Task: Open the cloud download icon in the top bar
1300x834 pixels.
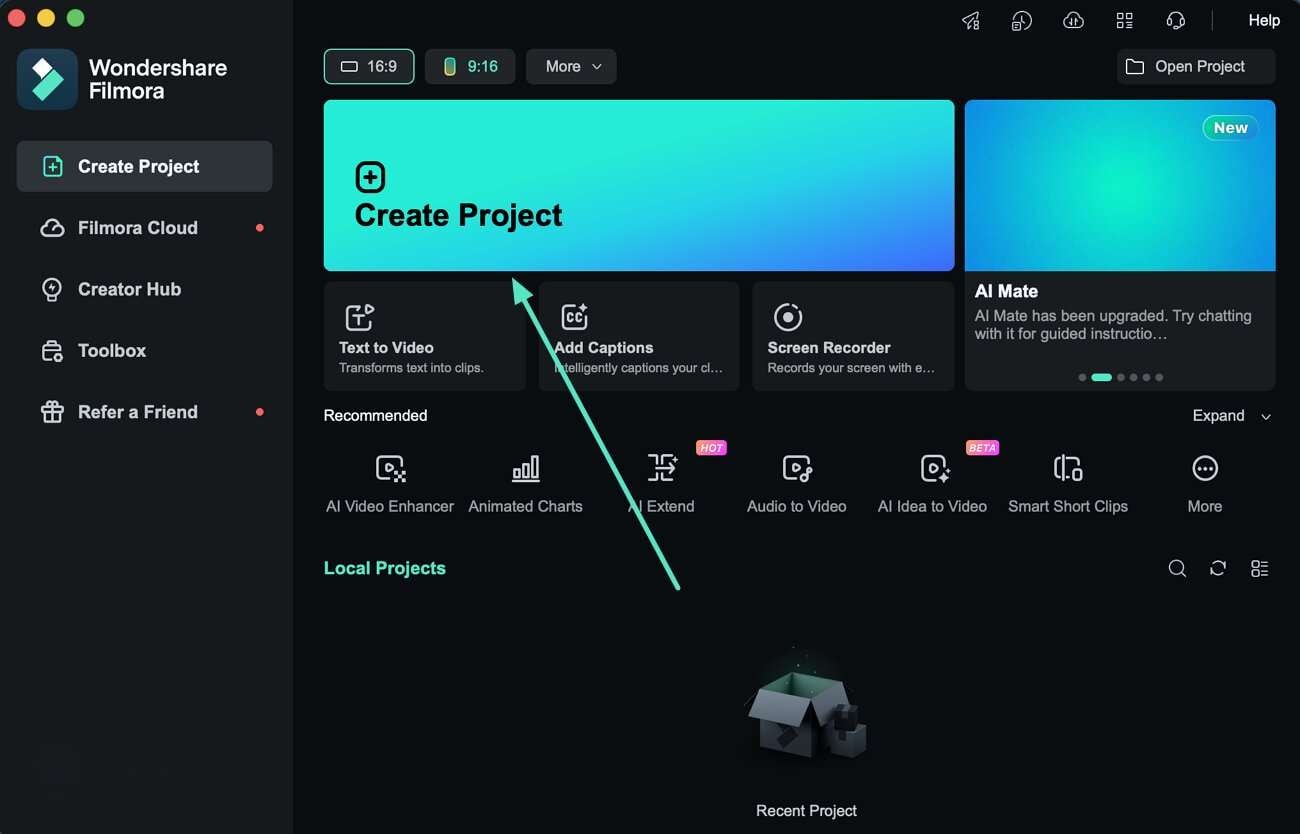Action: click(1073, 21)
